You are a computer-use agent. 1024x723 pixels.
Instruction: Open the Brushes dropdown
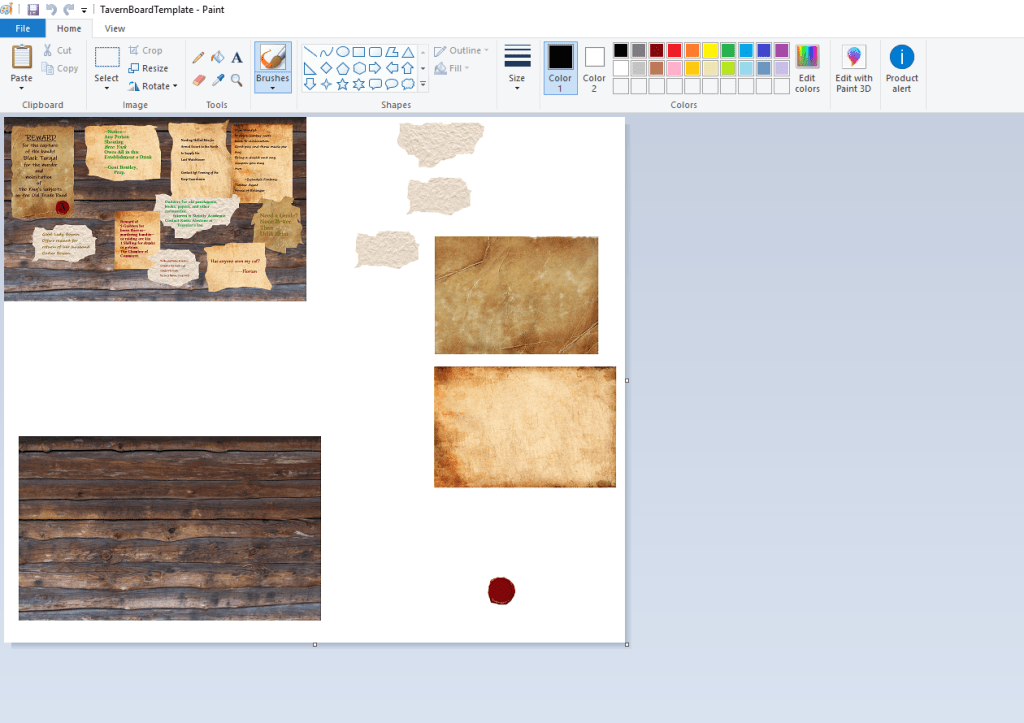pyautogui.click(x=273, y=88)
